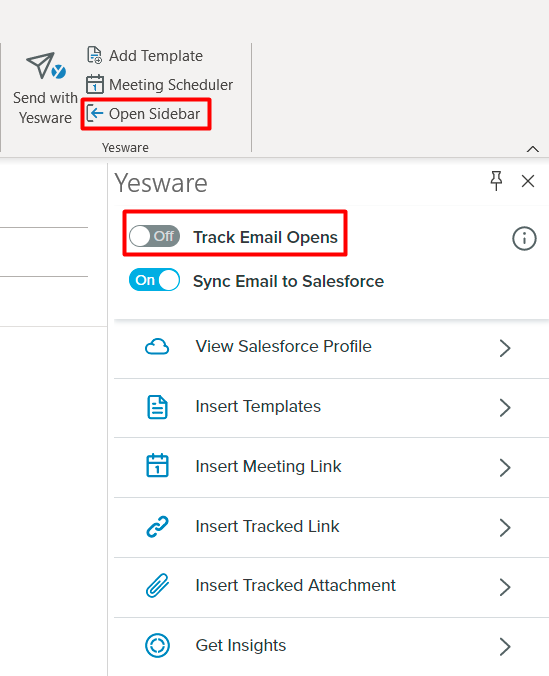Click the paperclip Tracked Attachment icon

157,585
